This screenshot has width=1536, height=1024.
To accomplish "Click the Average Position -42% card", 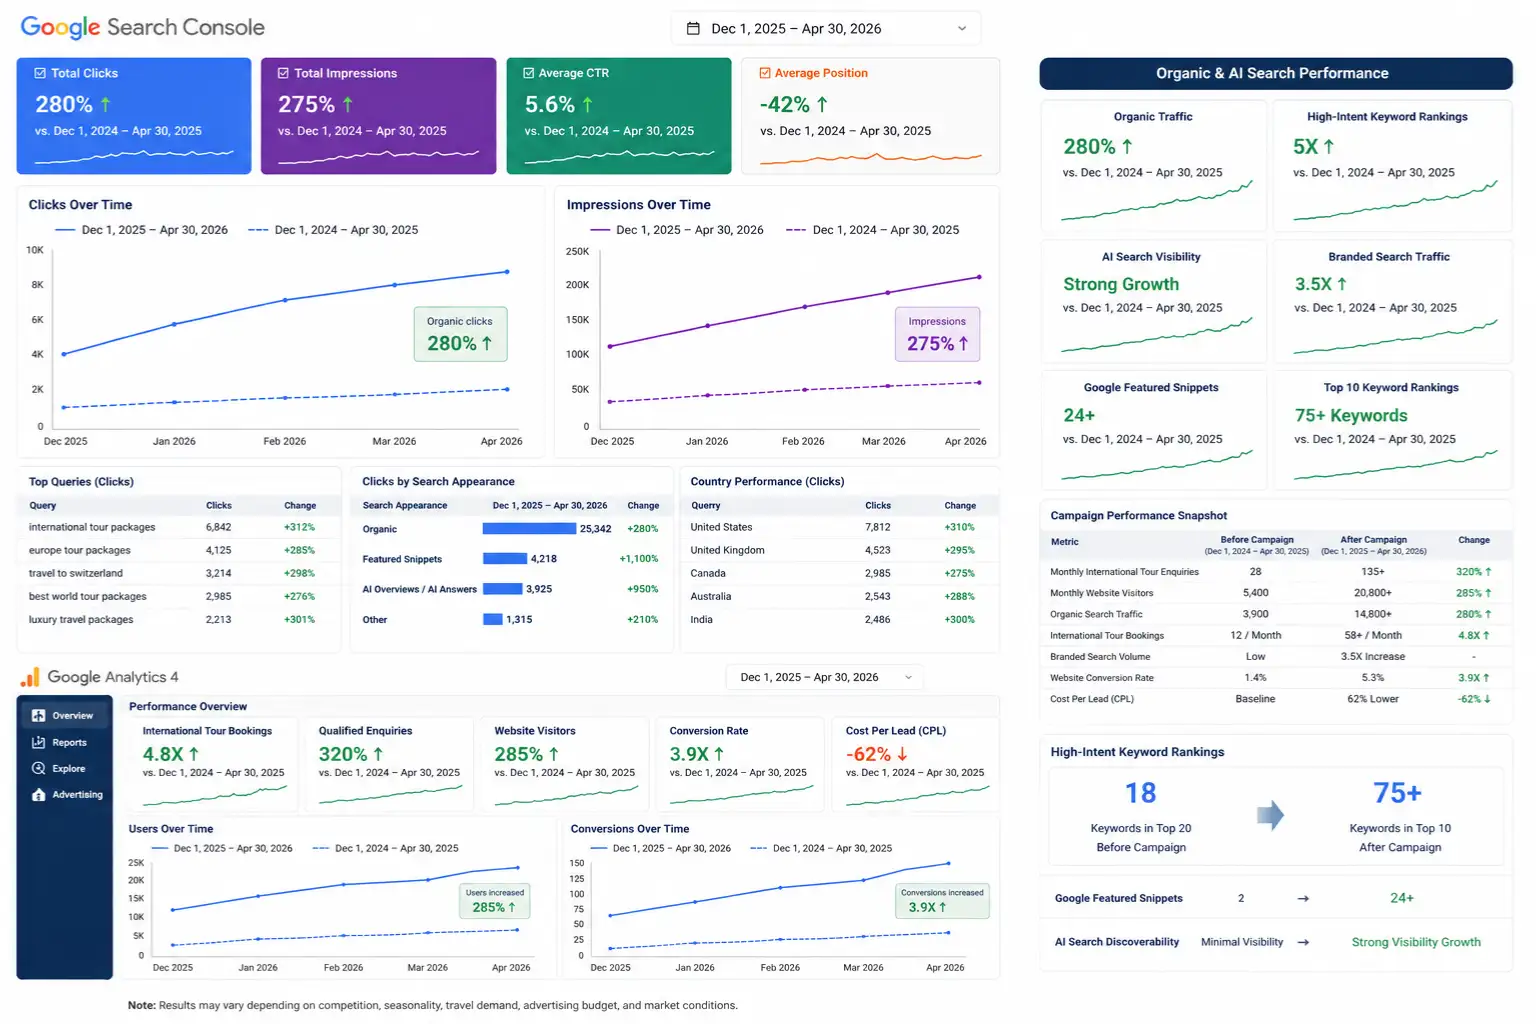I will point(871,116).
